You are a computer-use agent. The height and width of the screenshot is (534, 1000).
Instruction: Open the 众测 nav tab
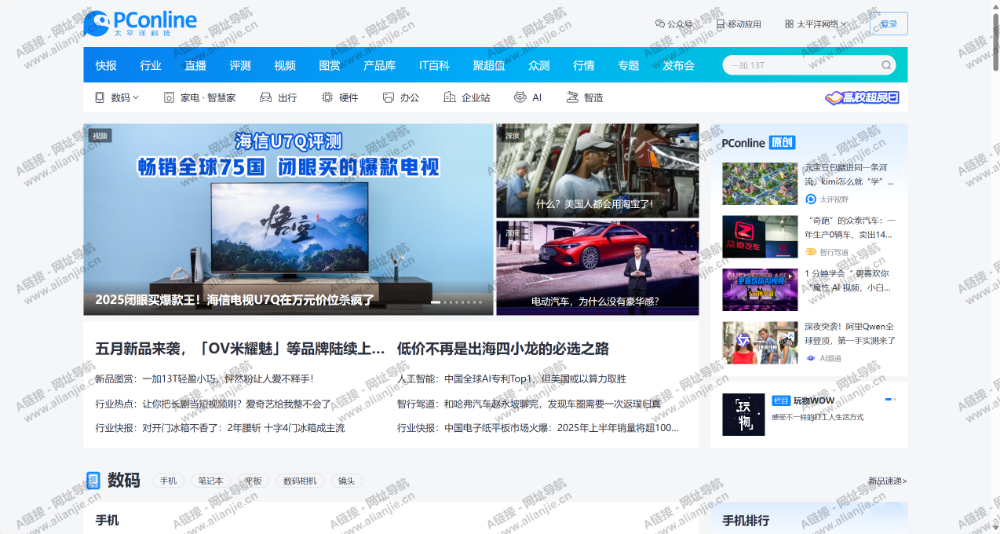[539, 65]
